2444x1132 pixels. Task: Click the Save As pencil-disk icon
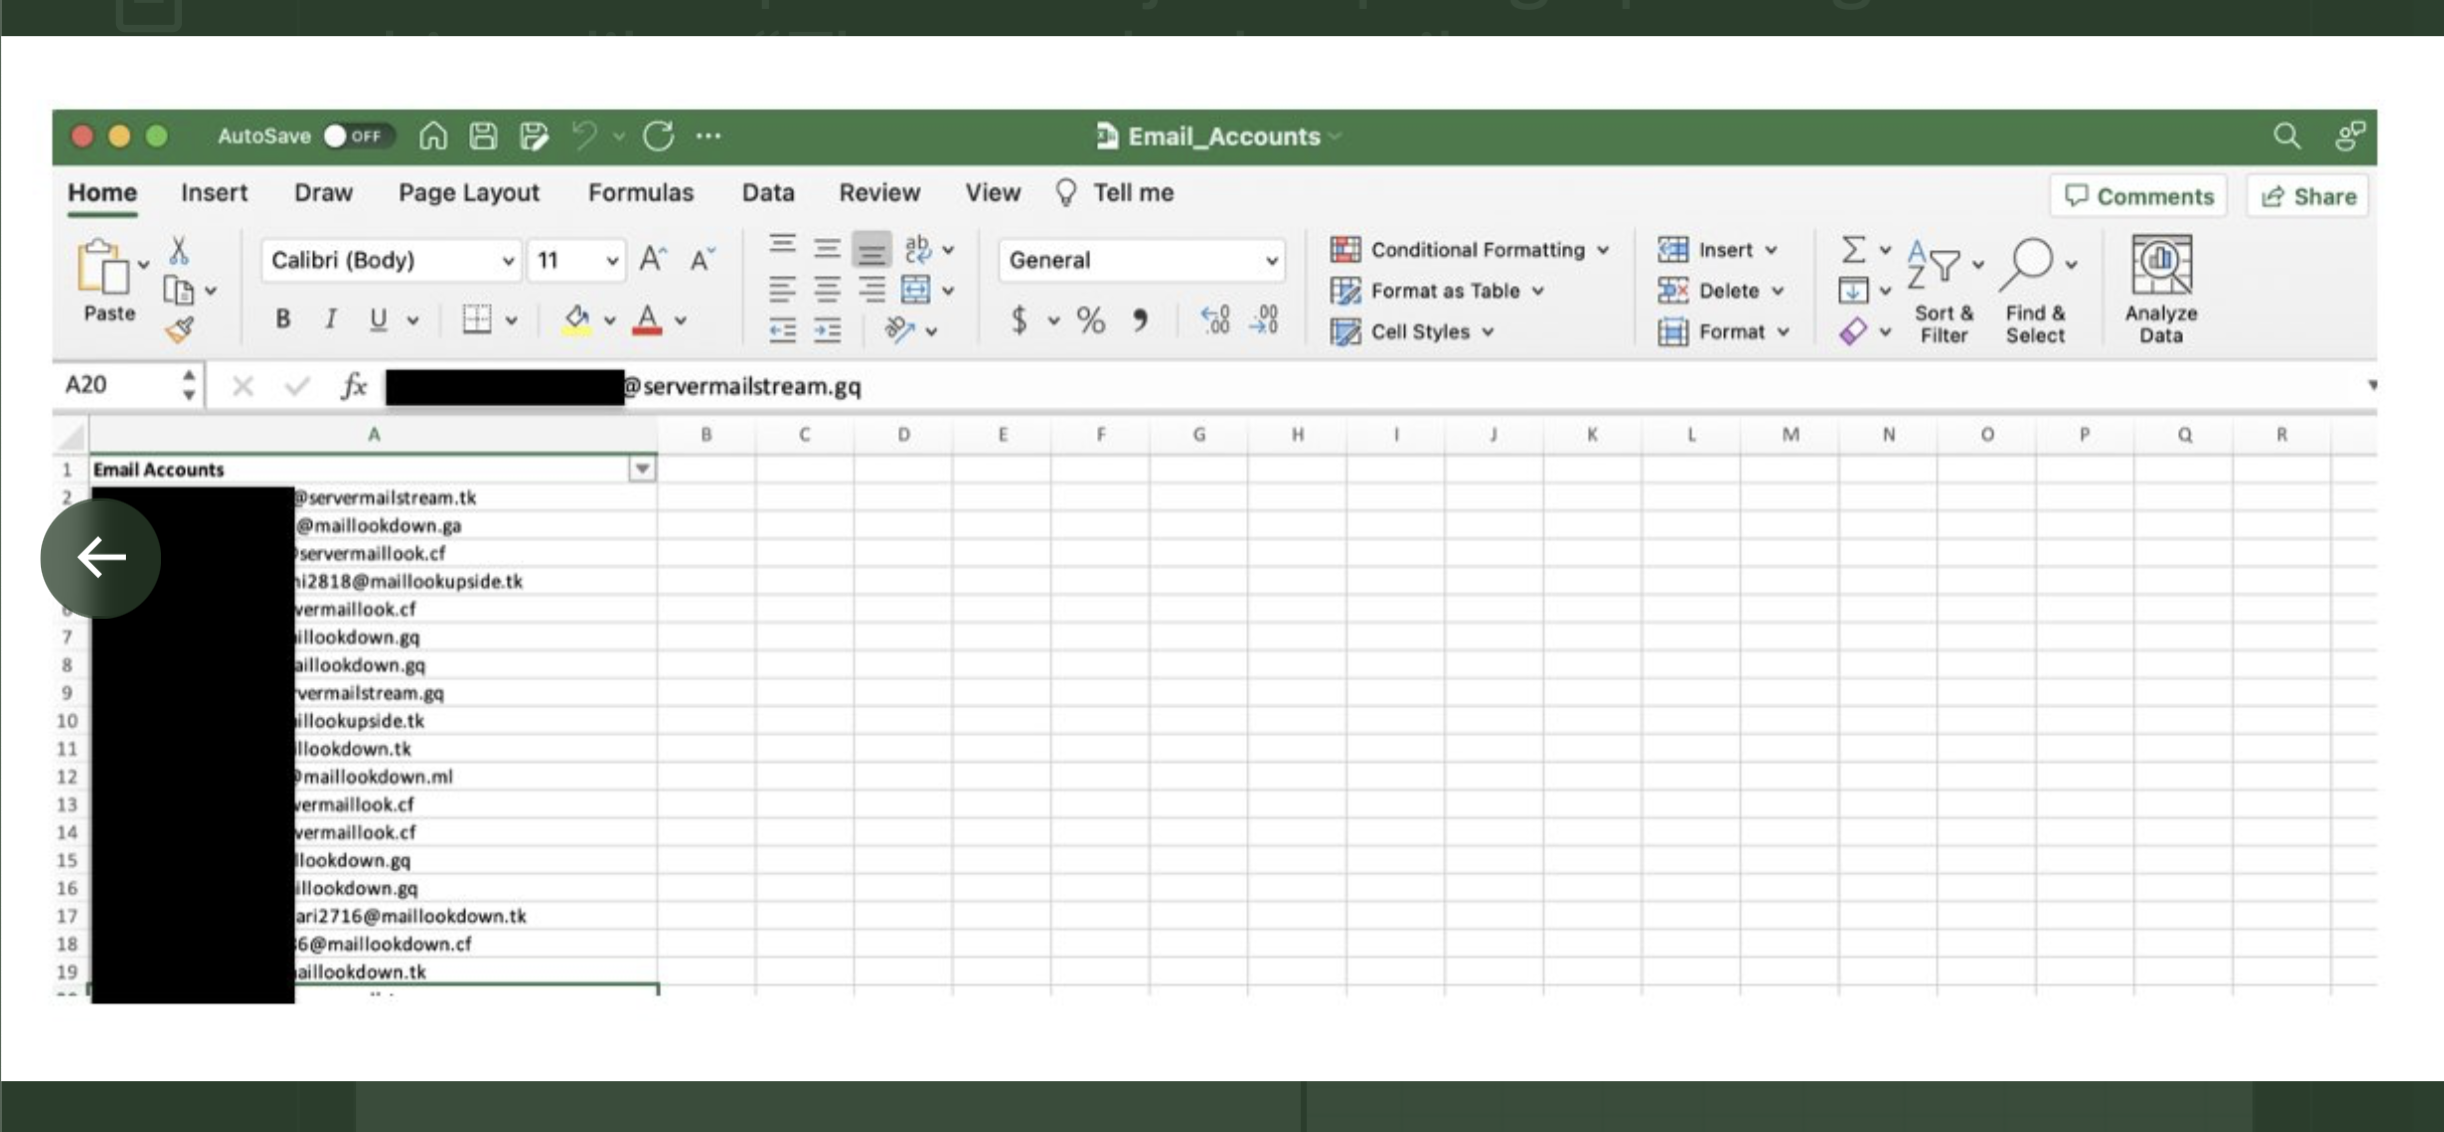[x=534, y=135]
